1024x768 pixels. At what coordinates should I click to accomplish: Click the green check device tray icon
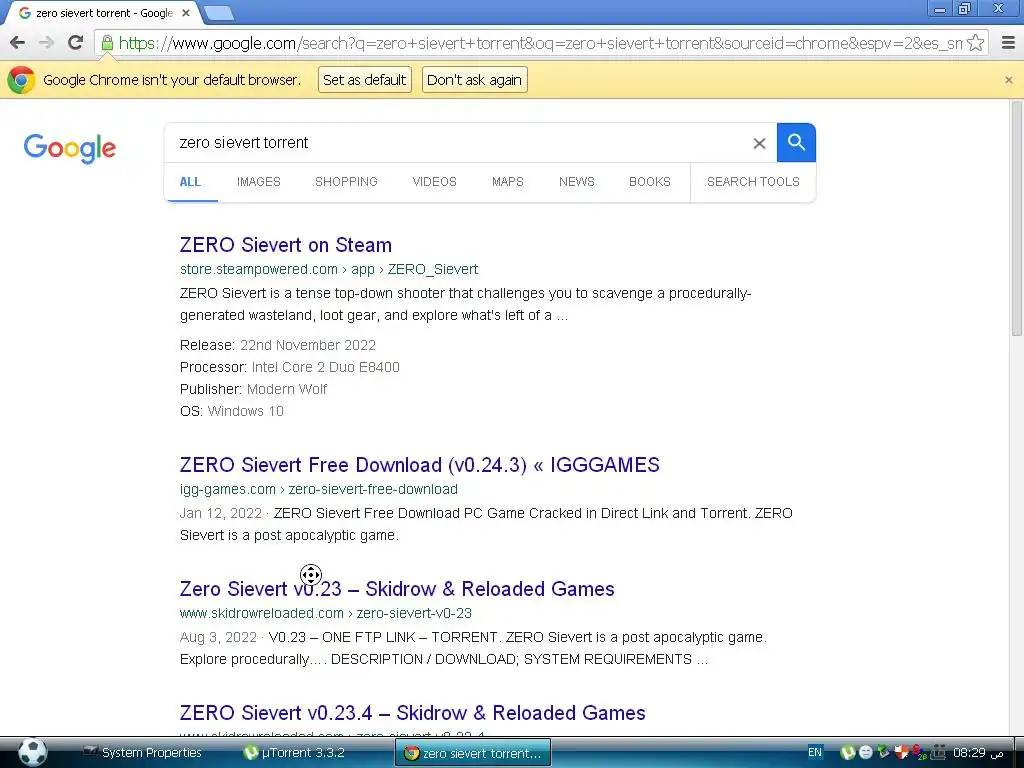(883, 752)
